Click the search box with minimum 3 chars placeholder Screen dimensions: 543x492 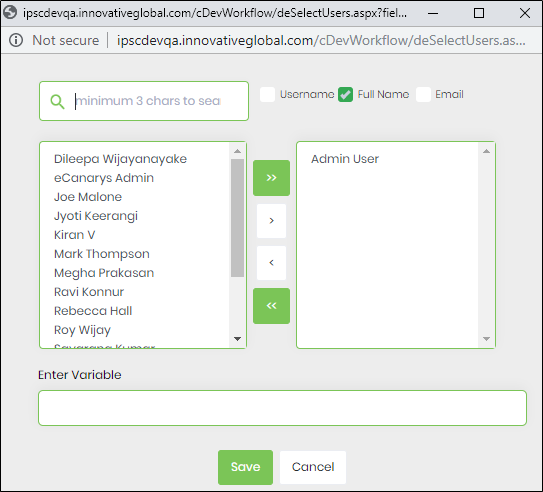coord(144,101)
